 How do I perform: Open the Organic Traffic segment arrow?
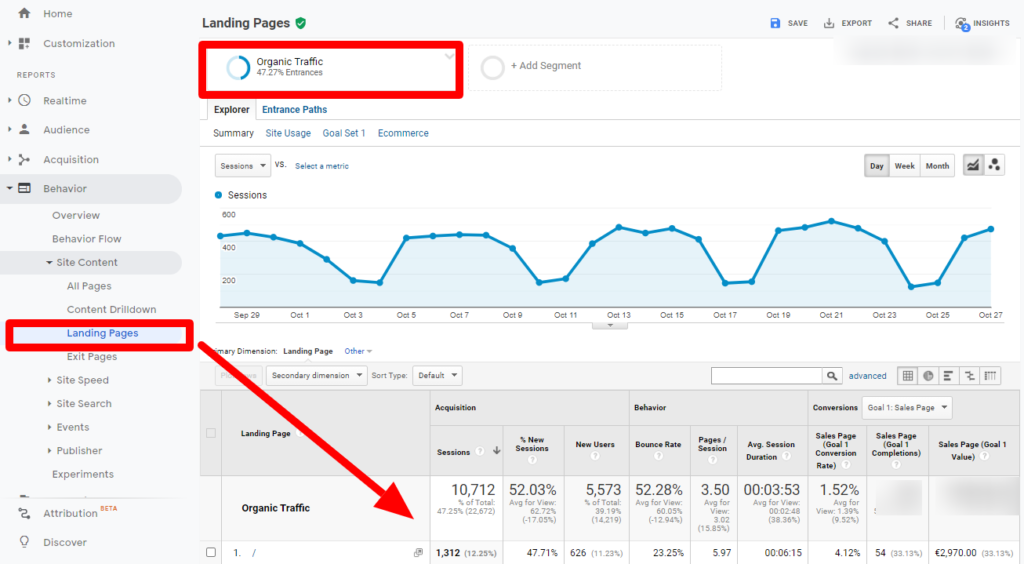[449, 57]
